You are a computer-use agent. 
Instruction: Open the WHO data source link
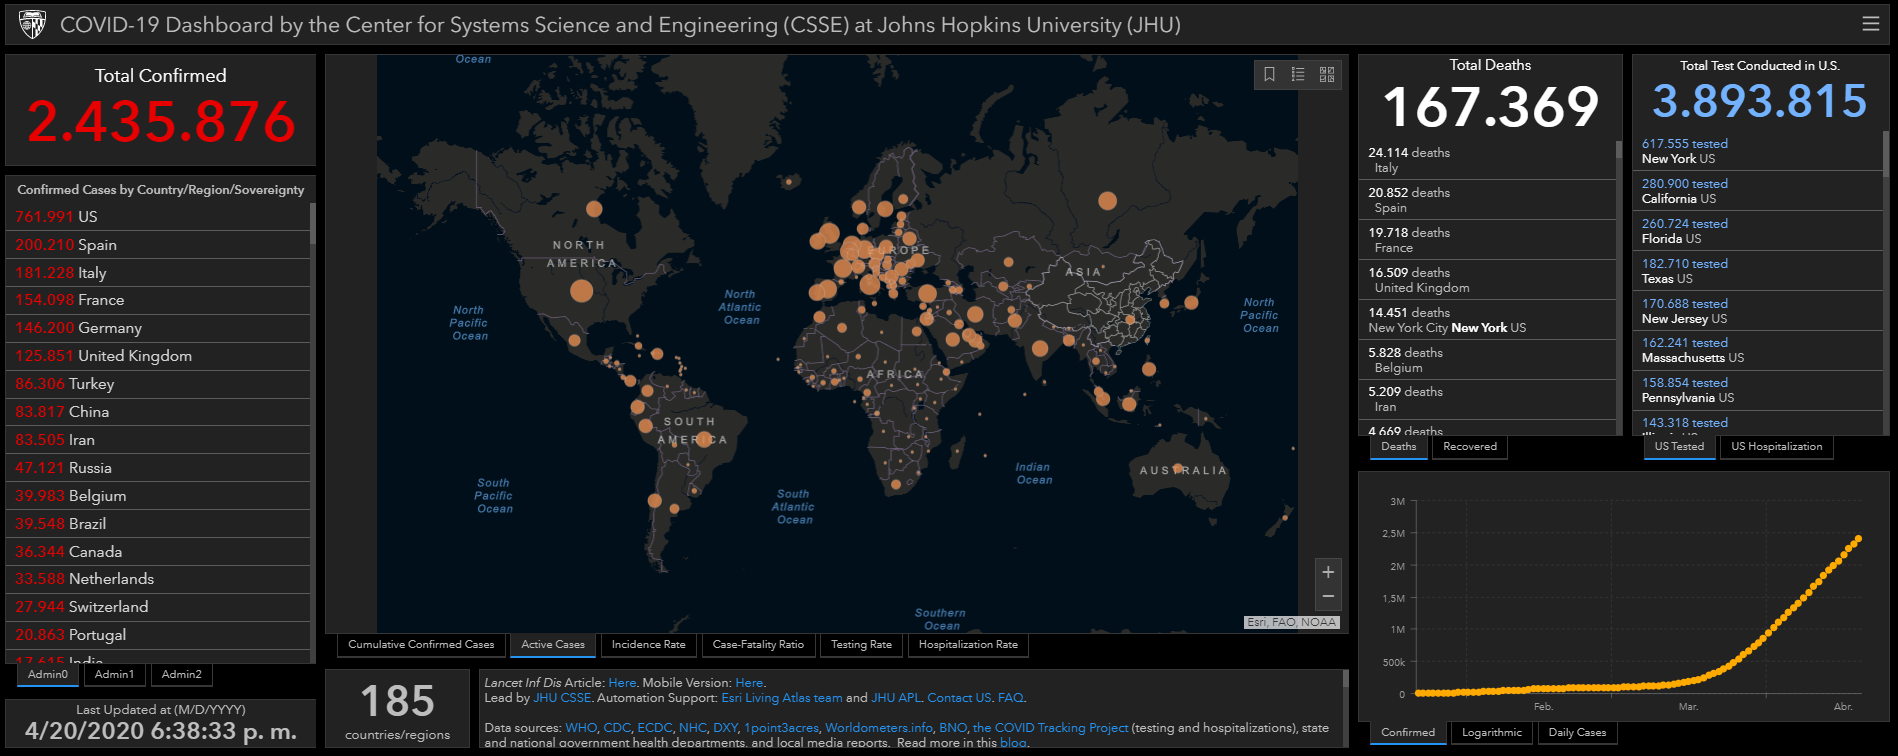click(580, 728)
